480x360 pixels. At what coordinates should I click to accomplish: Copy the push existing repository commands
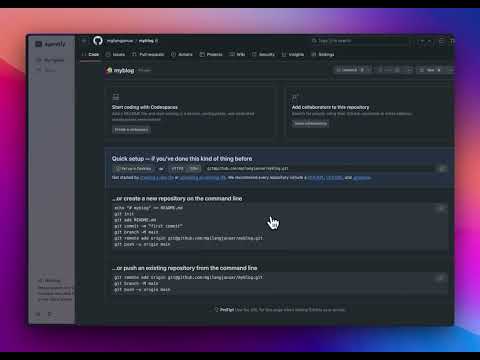click(441, 278)
